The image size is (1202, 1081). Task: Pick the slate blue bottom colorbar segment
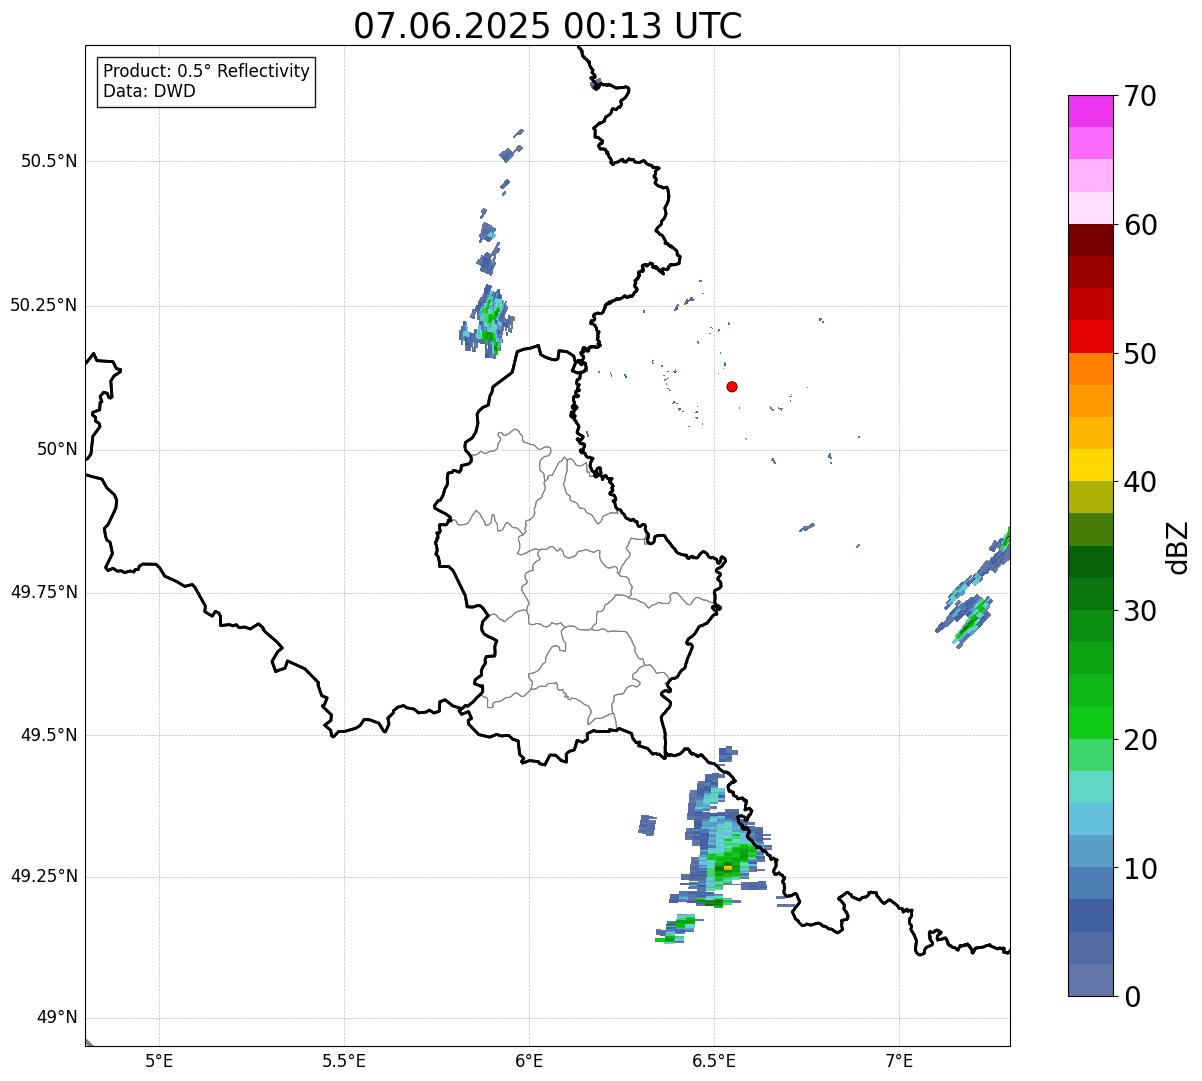pyautogui.click(x=1091, y=980)
